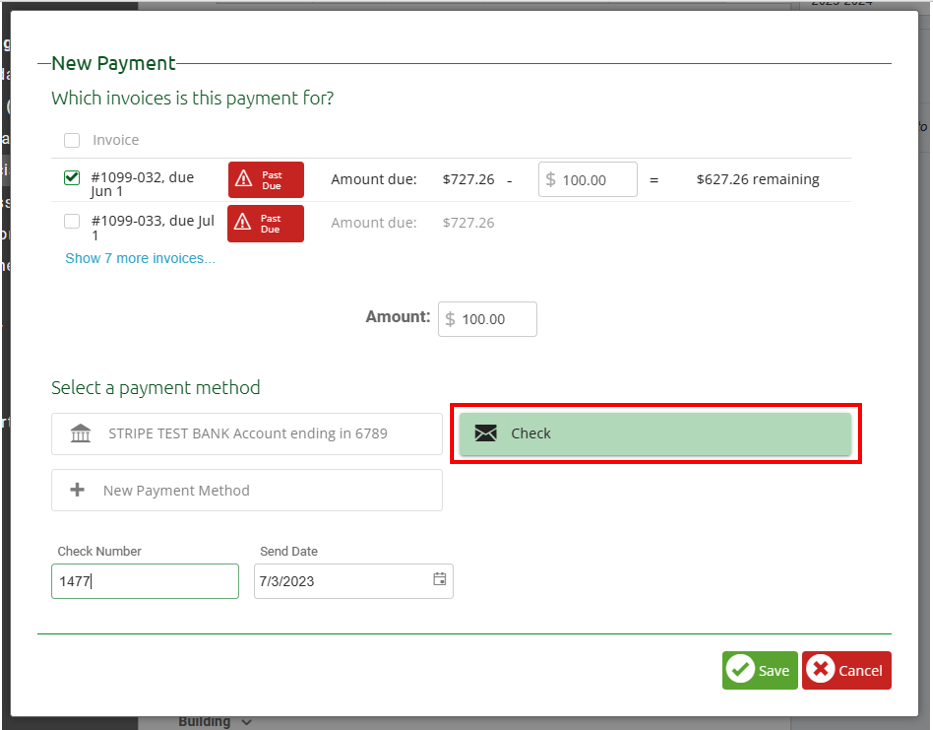Save the new payment
Viewport: 933px width, 730px height.
[760, 670]
